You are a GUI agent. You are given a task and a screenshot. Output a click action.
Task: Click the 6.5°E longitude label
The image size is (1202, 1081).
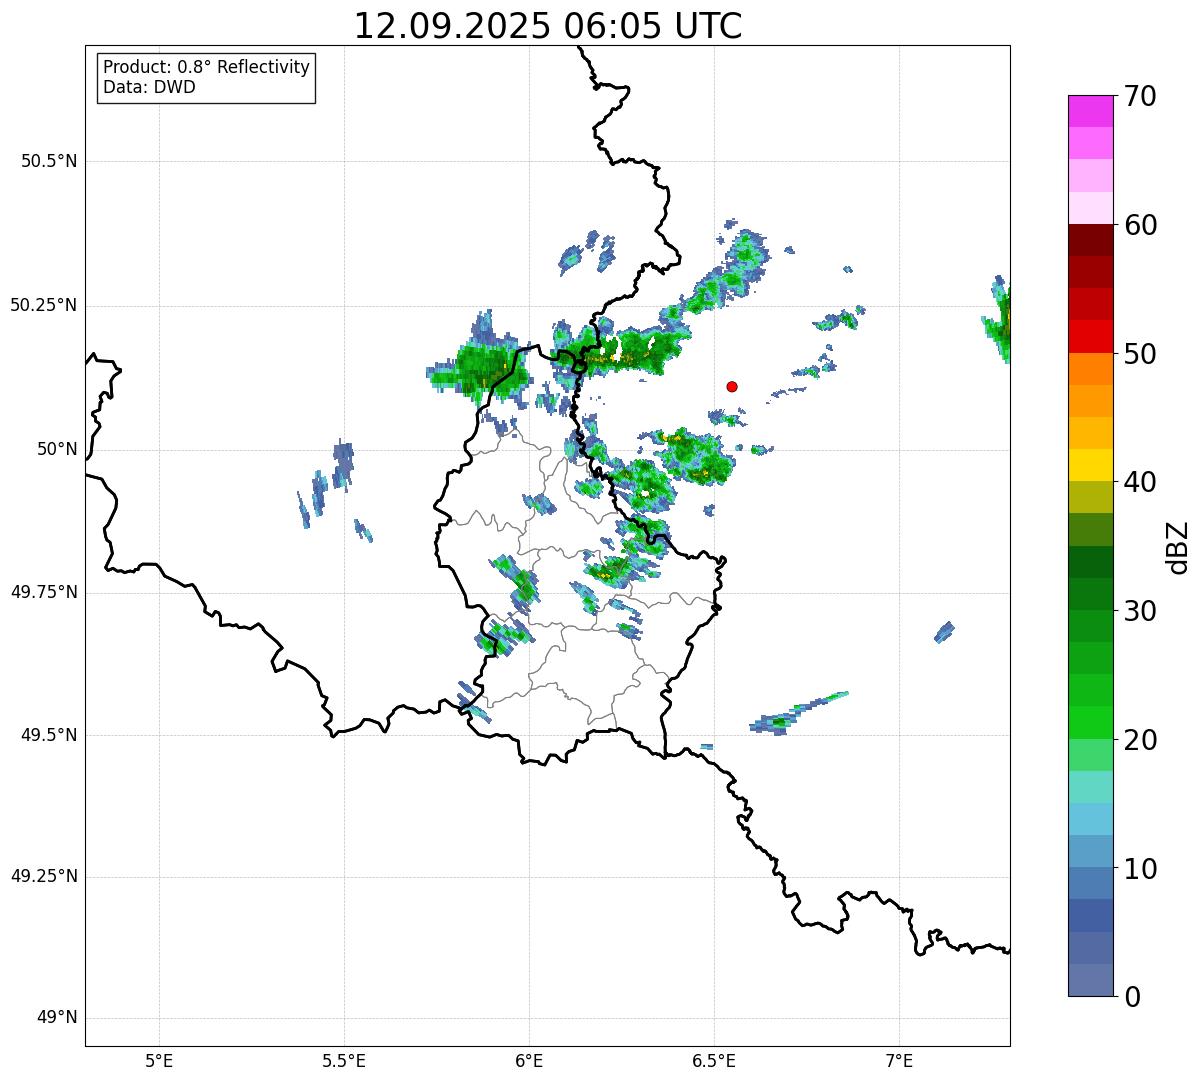(x=714, y=1060)
